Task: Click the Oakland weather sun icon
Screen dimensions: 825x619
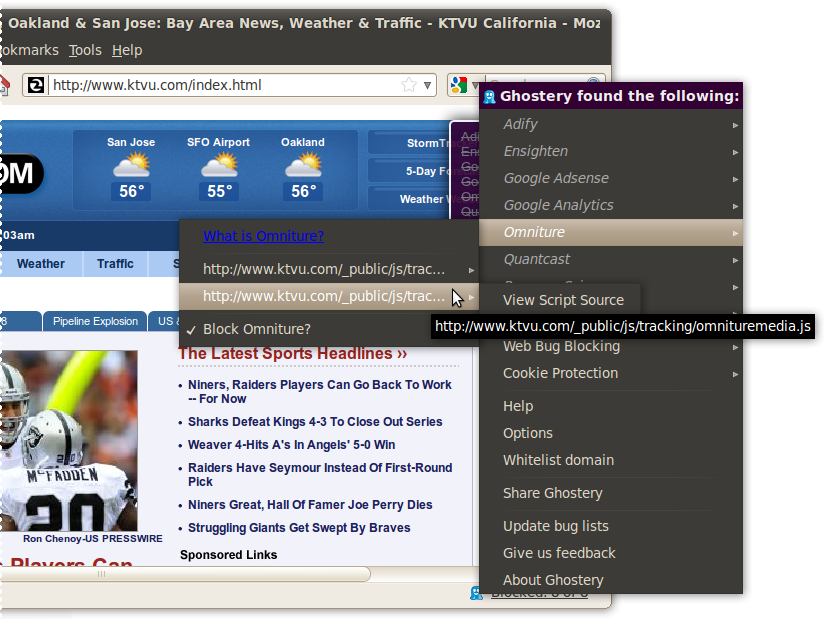Action: [304, 164]
